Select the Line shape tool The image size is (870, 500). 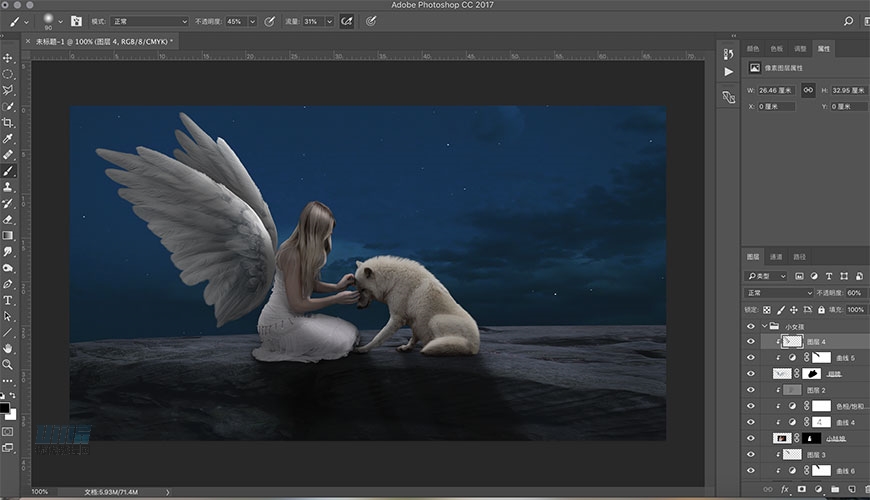pos(8,332)
